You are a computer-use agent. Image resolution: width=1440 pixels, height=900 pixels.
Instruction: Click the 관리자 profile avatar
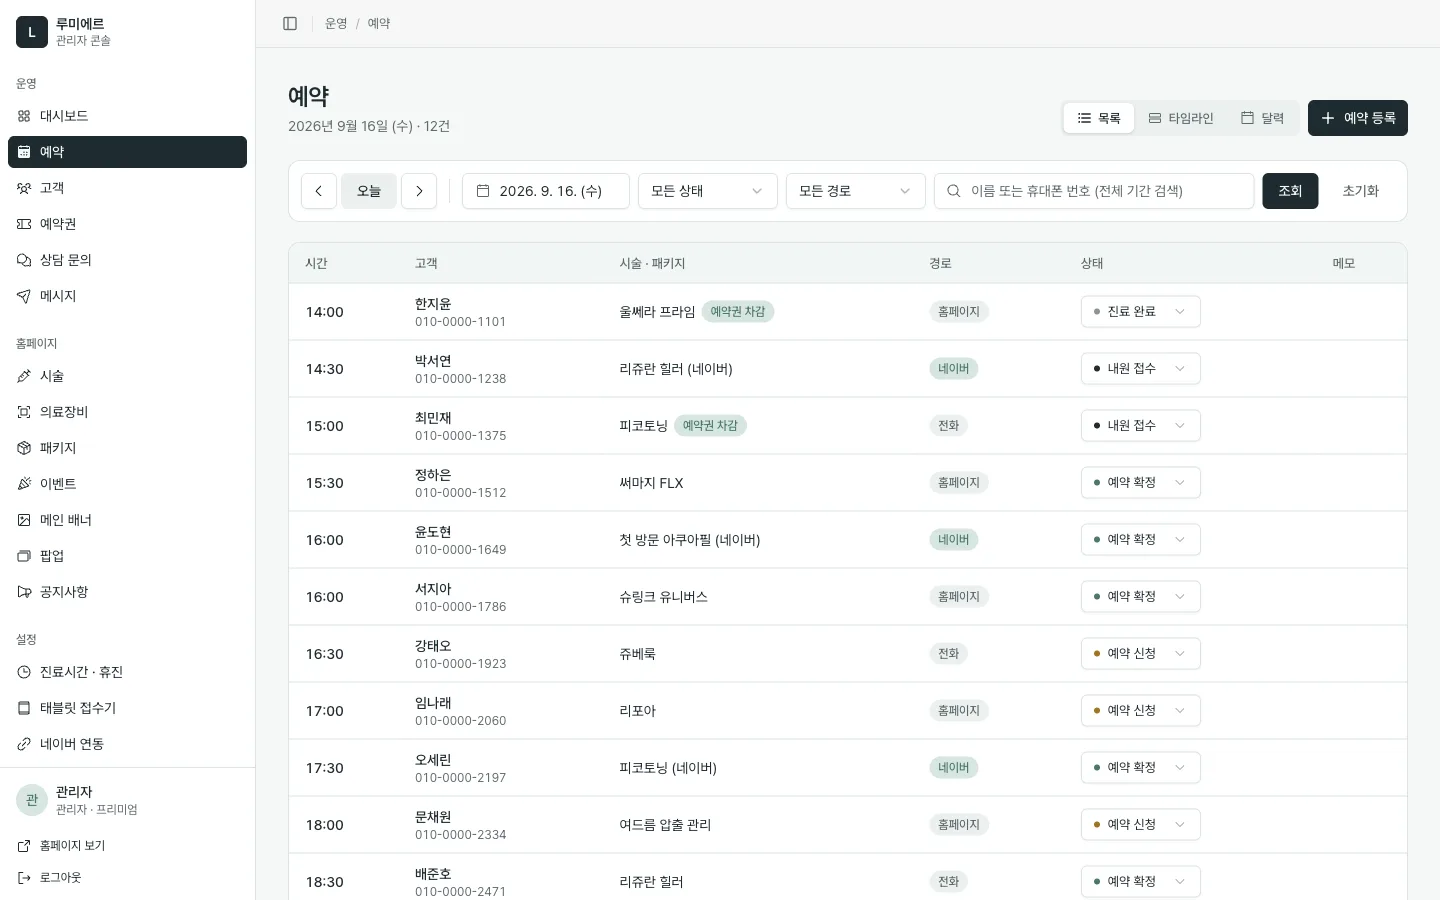[32, 800]
